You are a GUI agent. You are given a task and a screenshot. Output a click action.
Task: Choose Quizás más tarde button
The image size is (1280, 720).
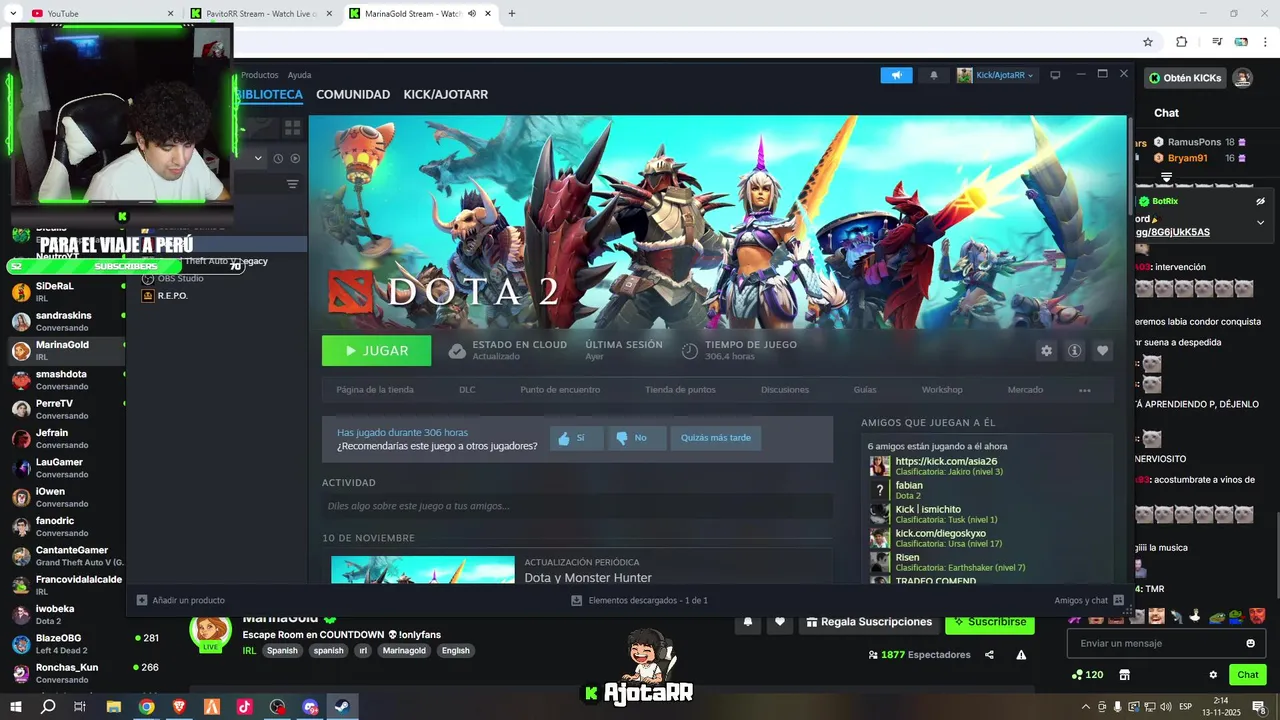click(716, 438)
